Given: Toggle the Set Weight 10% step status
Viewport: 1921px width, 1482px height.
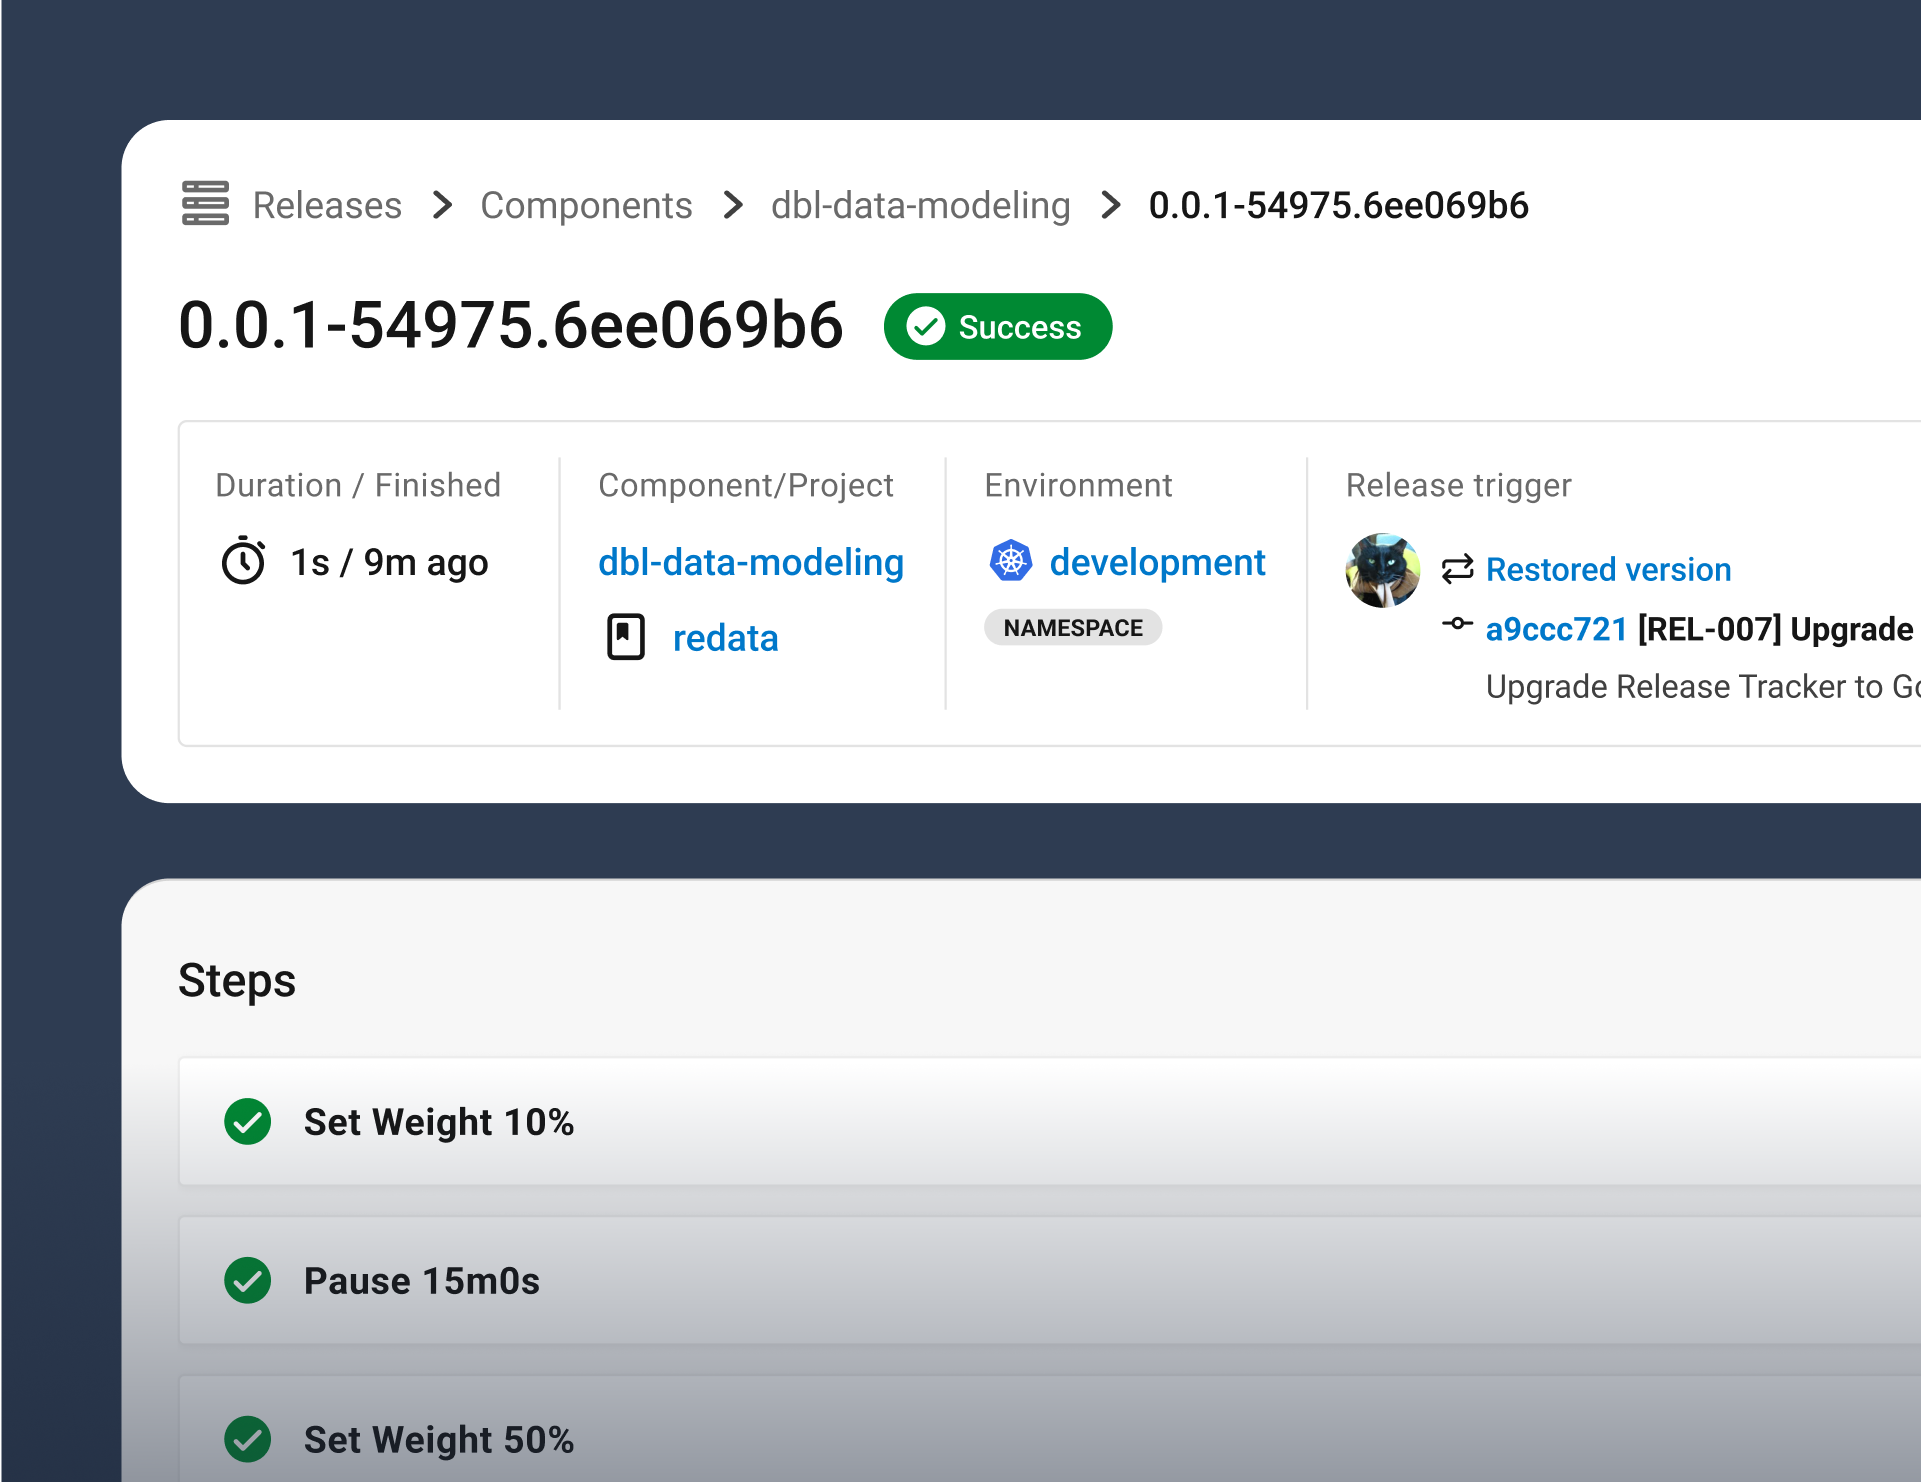Looking at the screenshot, I should coord(248,1121).
